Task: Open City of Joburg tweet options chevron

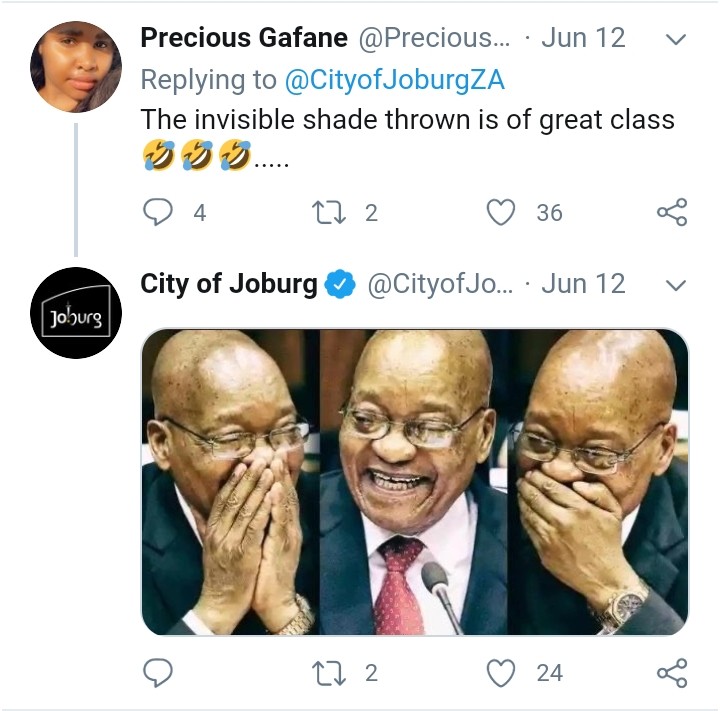Action: [x=676, y=285]
